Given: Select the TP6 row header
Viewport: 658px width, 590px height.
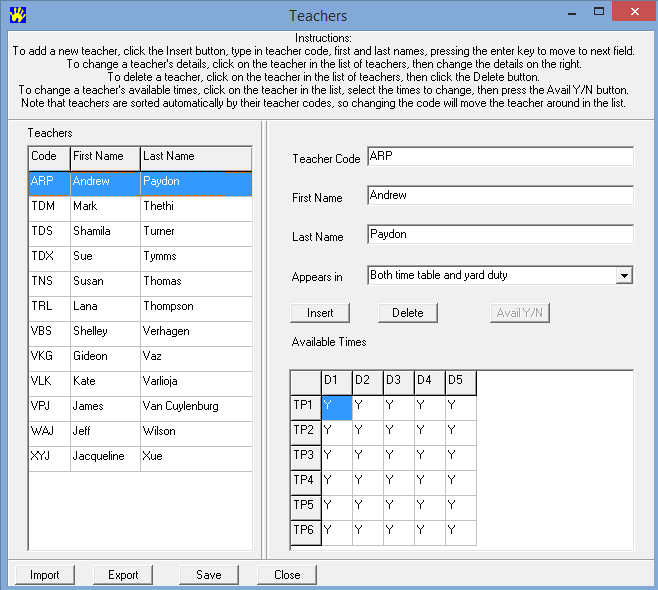Looking at the screenshot, I should click(x=306, y=532).
